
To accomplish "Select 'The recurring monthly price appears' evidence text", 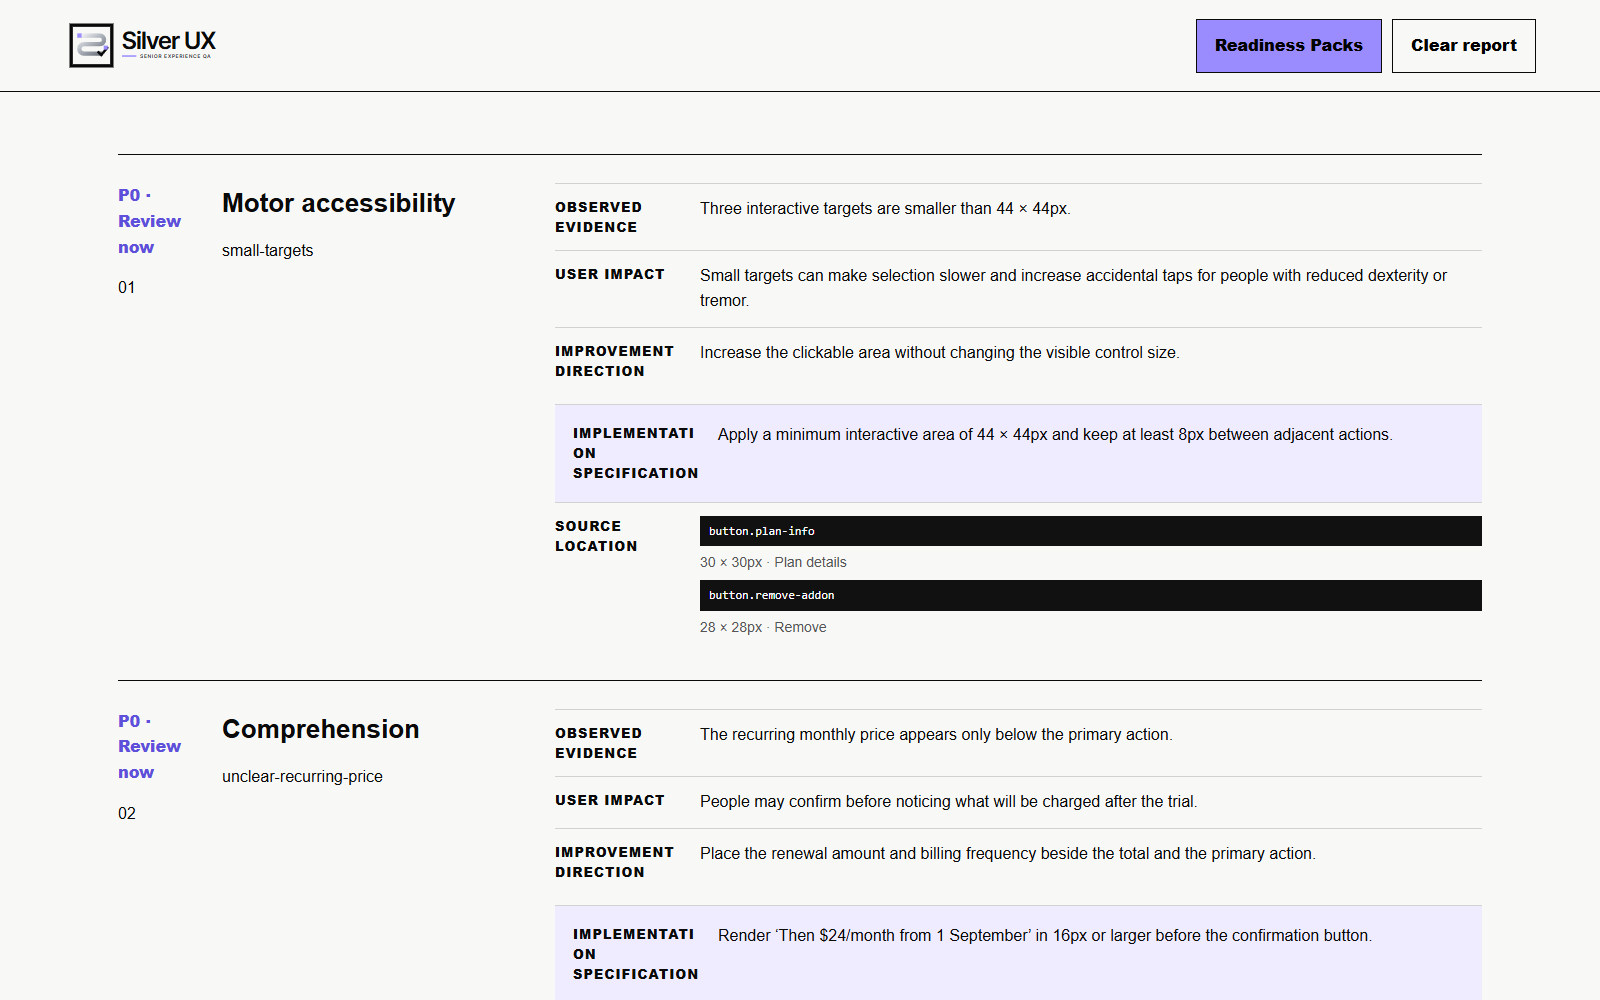I will pyautogui.click(x=936, y=734).
